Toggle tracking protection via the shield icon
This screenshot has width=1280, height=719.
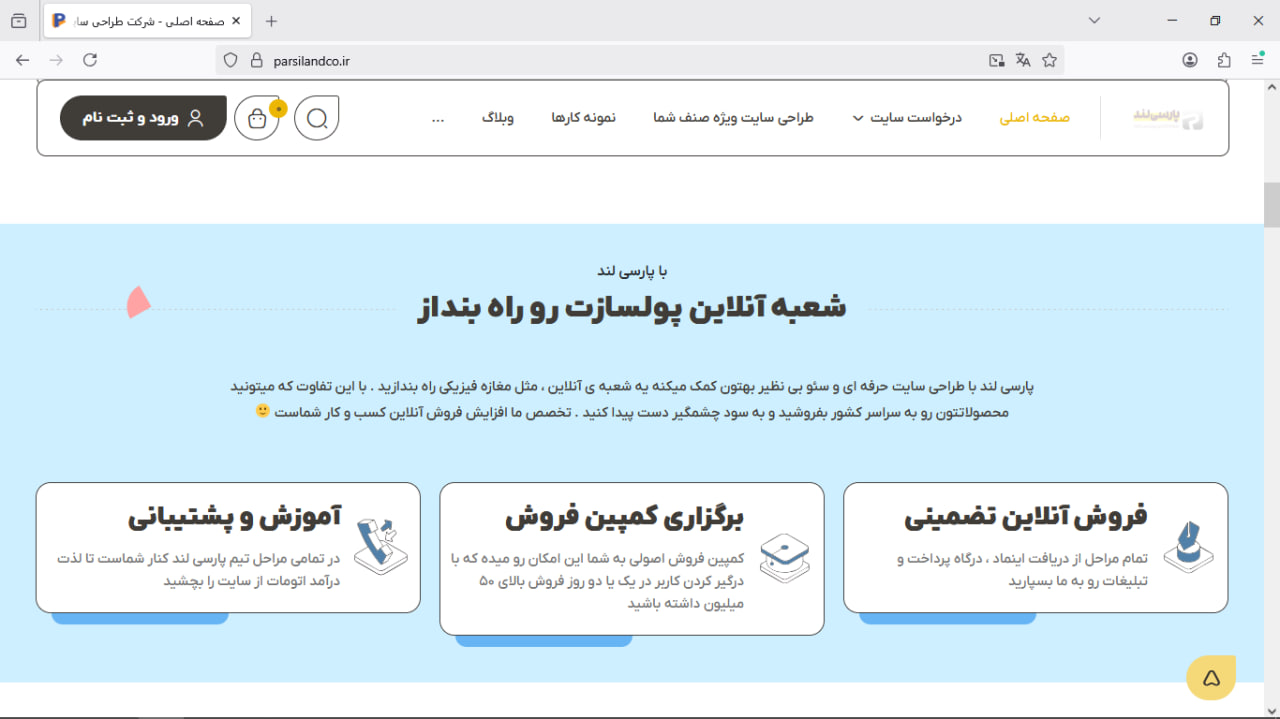coord(231,60)
